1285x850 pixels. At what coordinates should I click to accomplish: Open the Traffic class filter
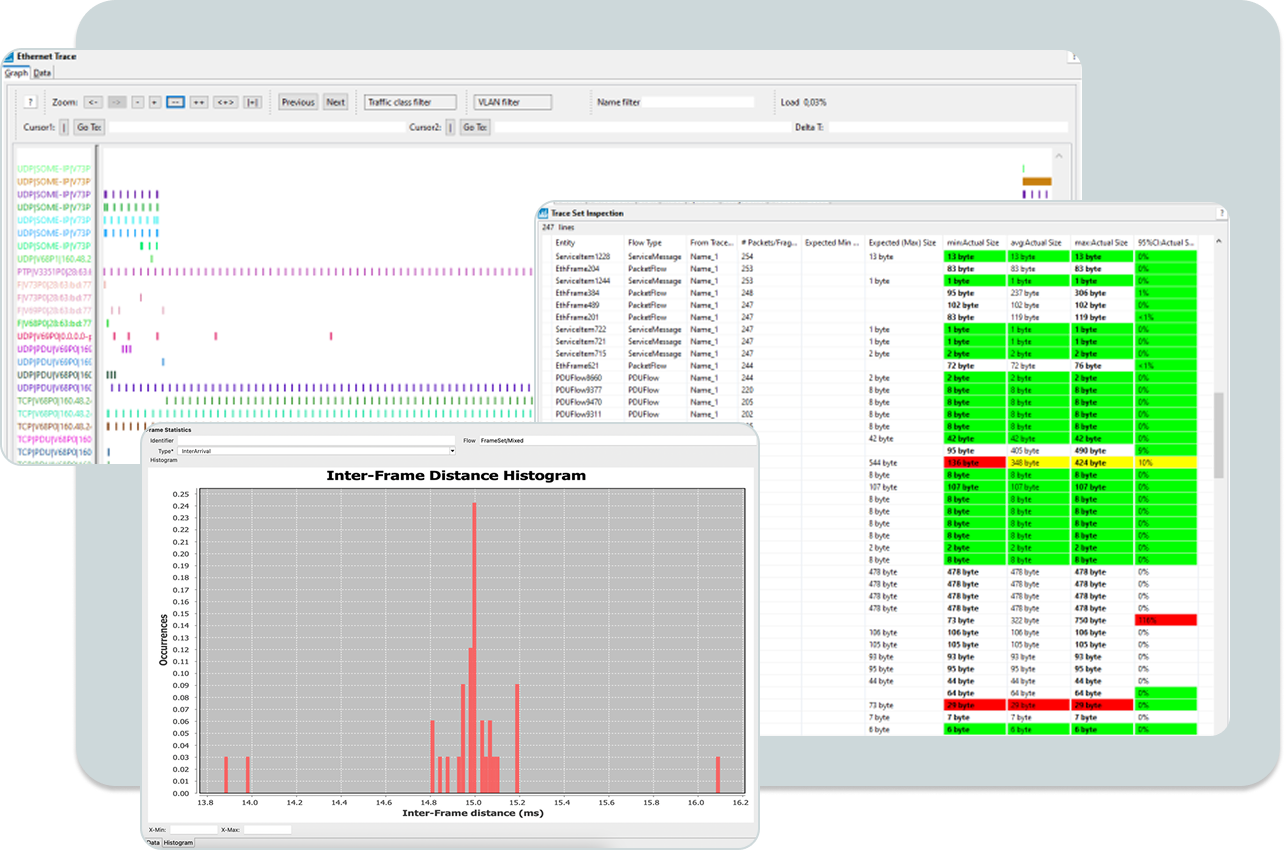click(410, 102)
